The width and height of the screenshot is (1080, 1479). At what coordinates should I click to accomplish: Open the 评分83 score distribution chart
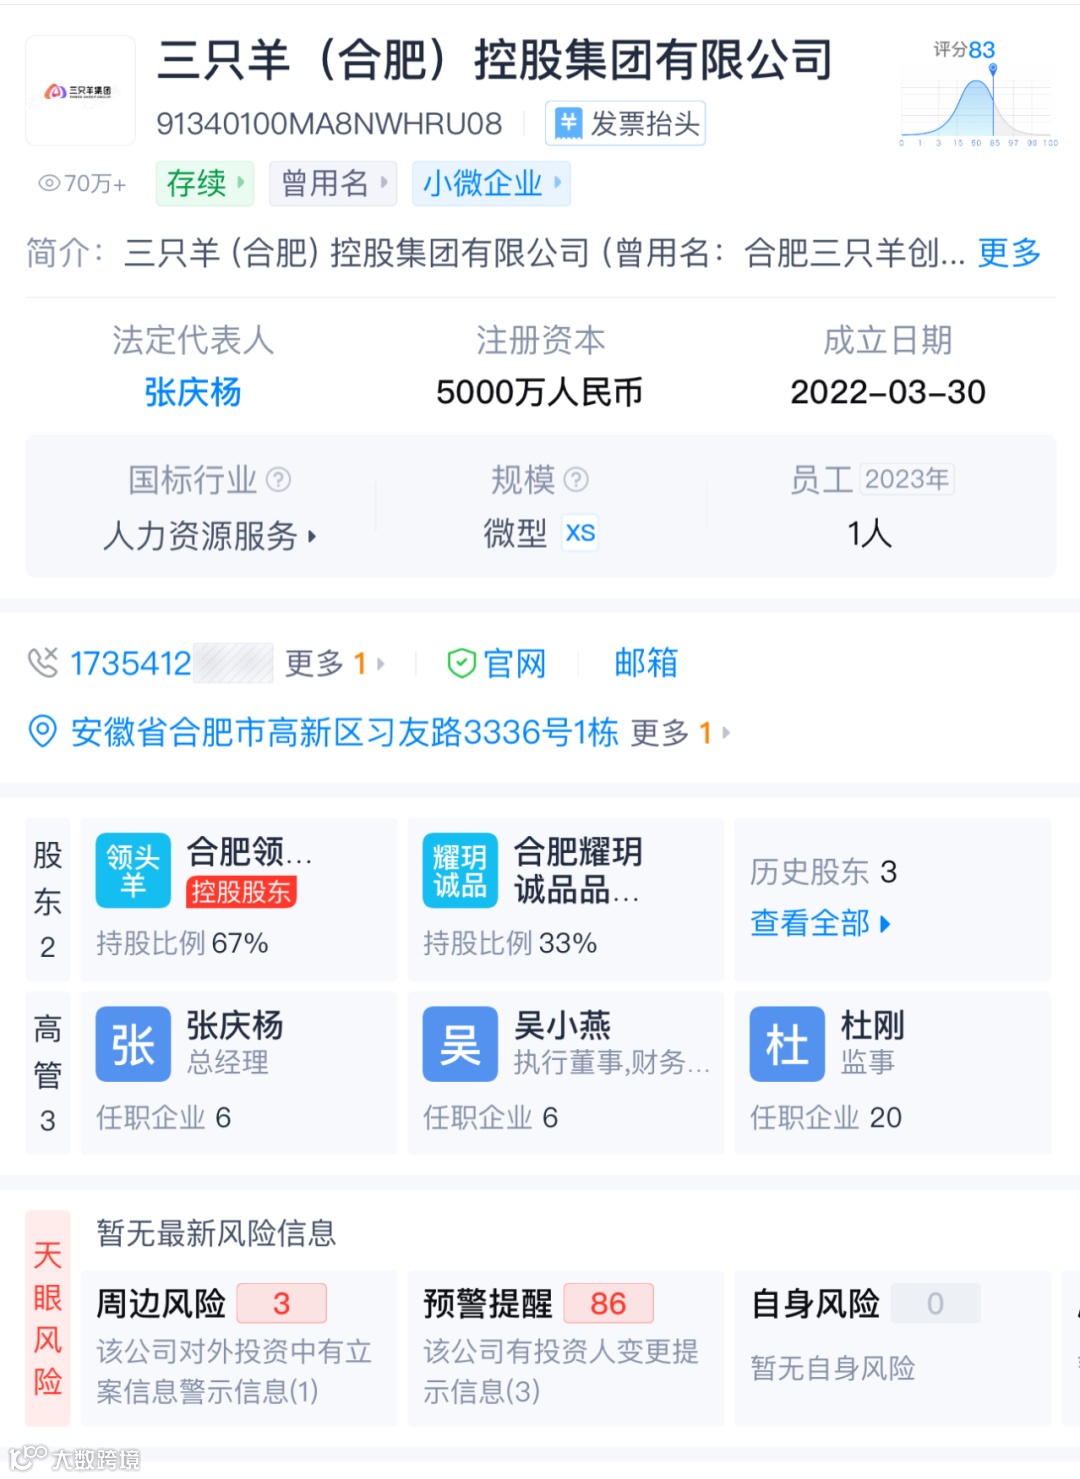[x=977, y=94]
